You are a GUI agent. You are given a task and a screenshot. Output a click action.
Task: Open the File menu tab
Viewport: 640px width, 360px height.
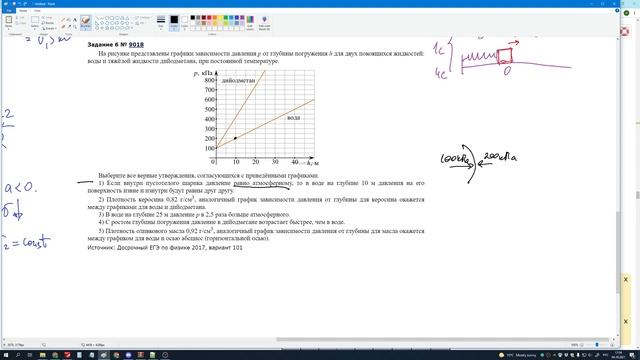(x=9, y=11)
